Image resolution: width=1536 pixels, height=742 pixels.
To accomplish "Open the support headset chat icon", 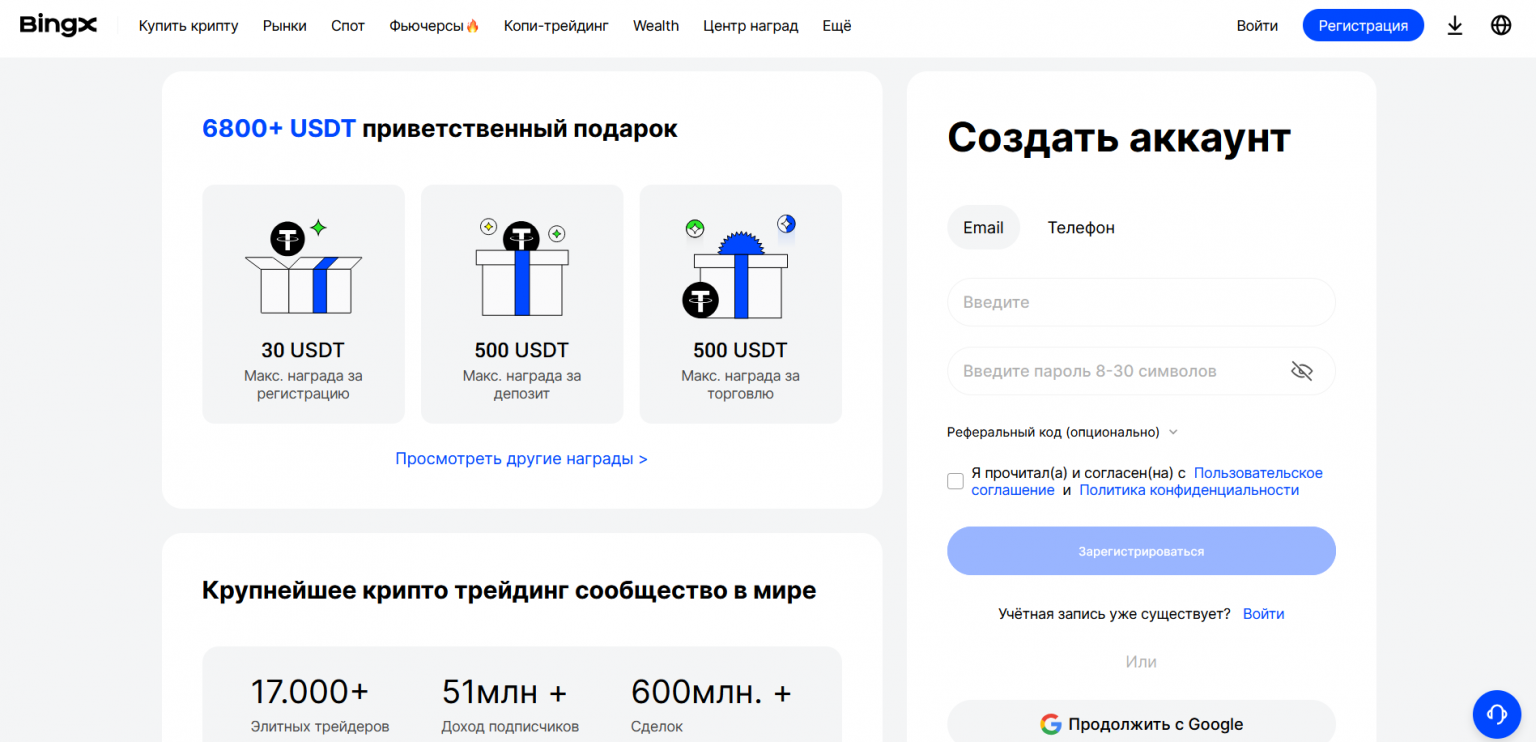I will coord(1497,713).
